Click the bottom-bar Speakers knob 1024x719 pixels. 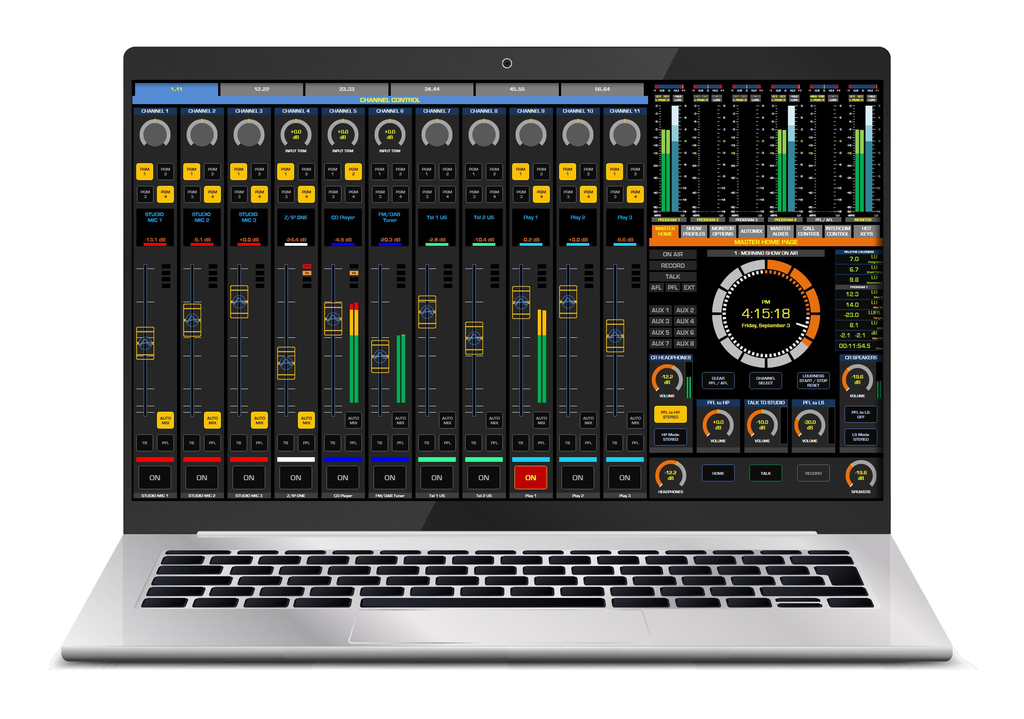[861, 475]
